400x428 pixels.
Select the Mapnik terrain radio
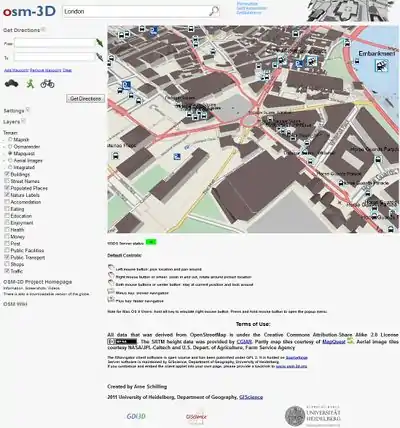click(x=10, y=139)
